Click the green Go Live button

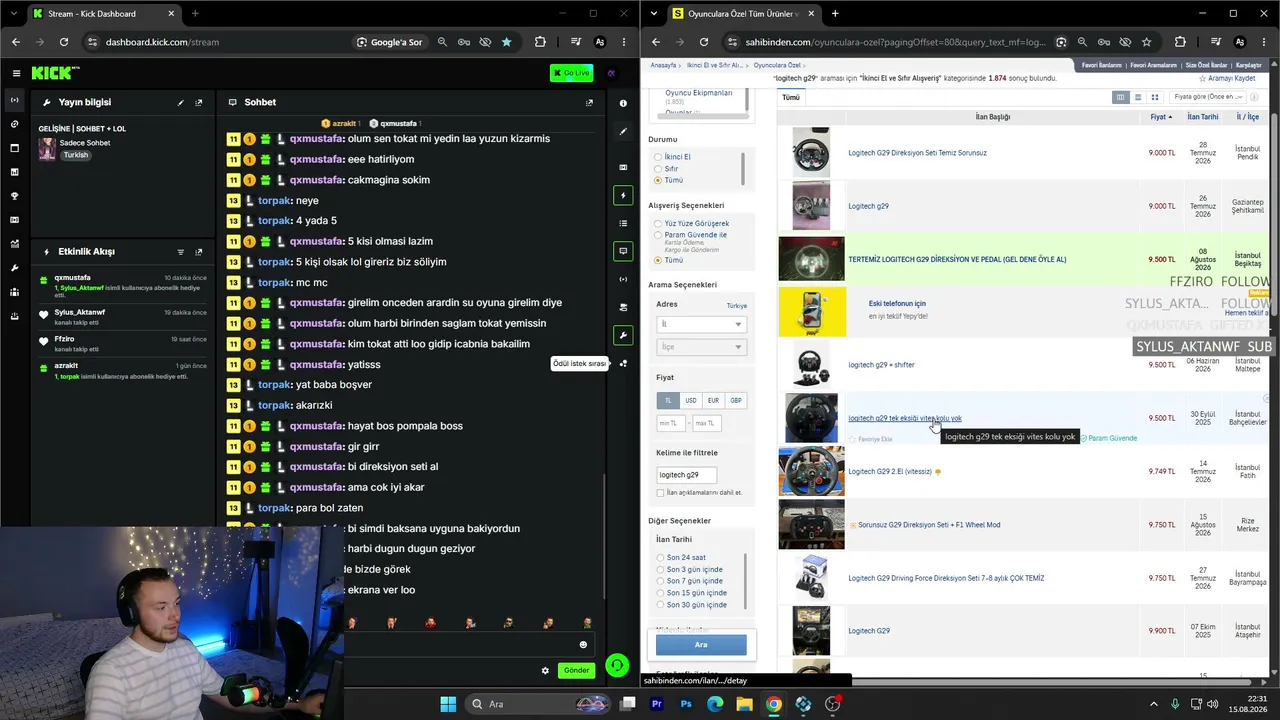(x=572, y=73)
